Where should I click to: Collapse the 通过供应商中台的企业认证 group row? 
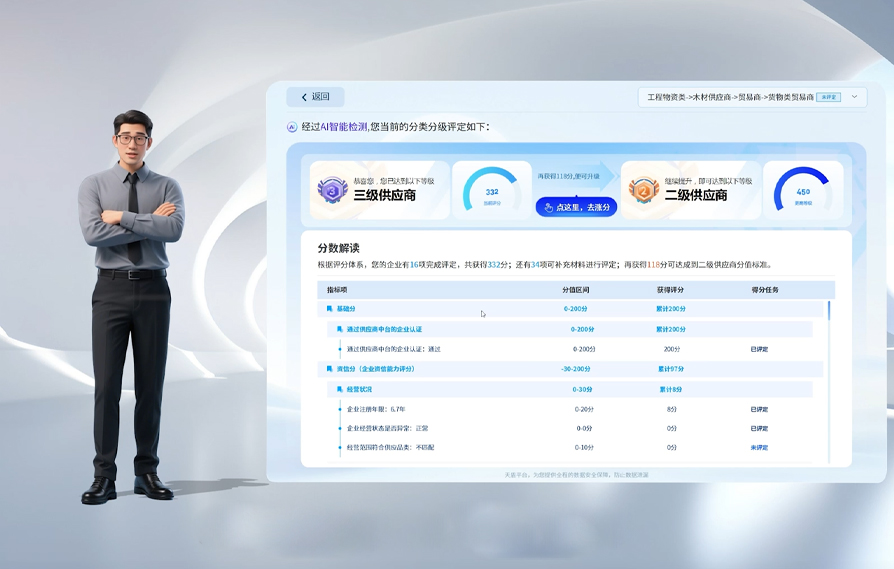coord(570,329)
